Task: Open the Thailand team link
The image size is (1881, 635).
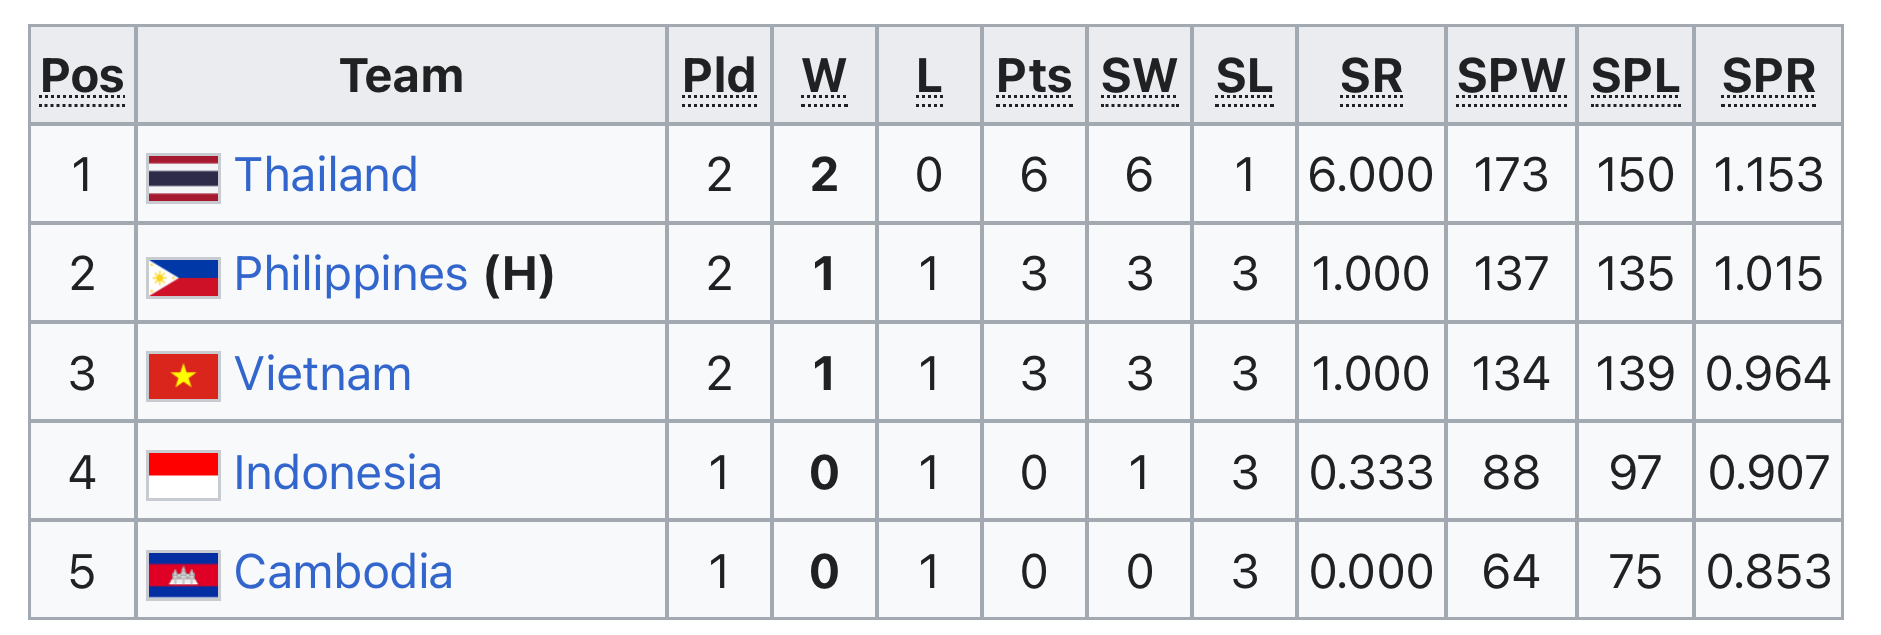Action: (326, 175)
